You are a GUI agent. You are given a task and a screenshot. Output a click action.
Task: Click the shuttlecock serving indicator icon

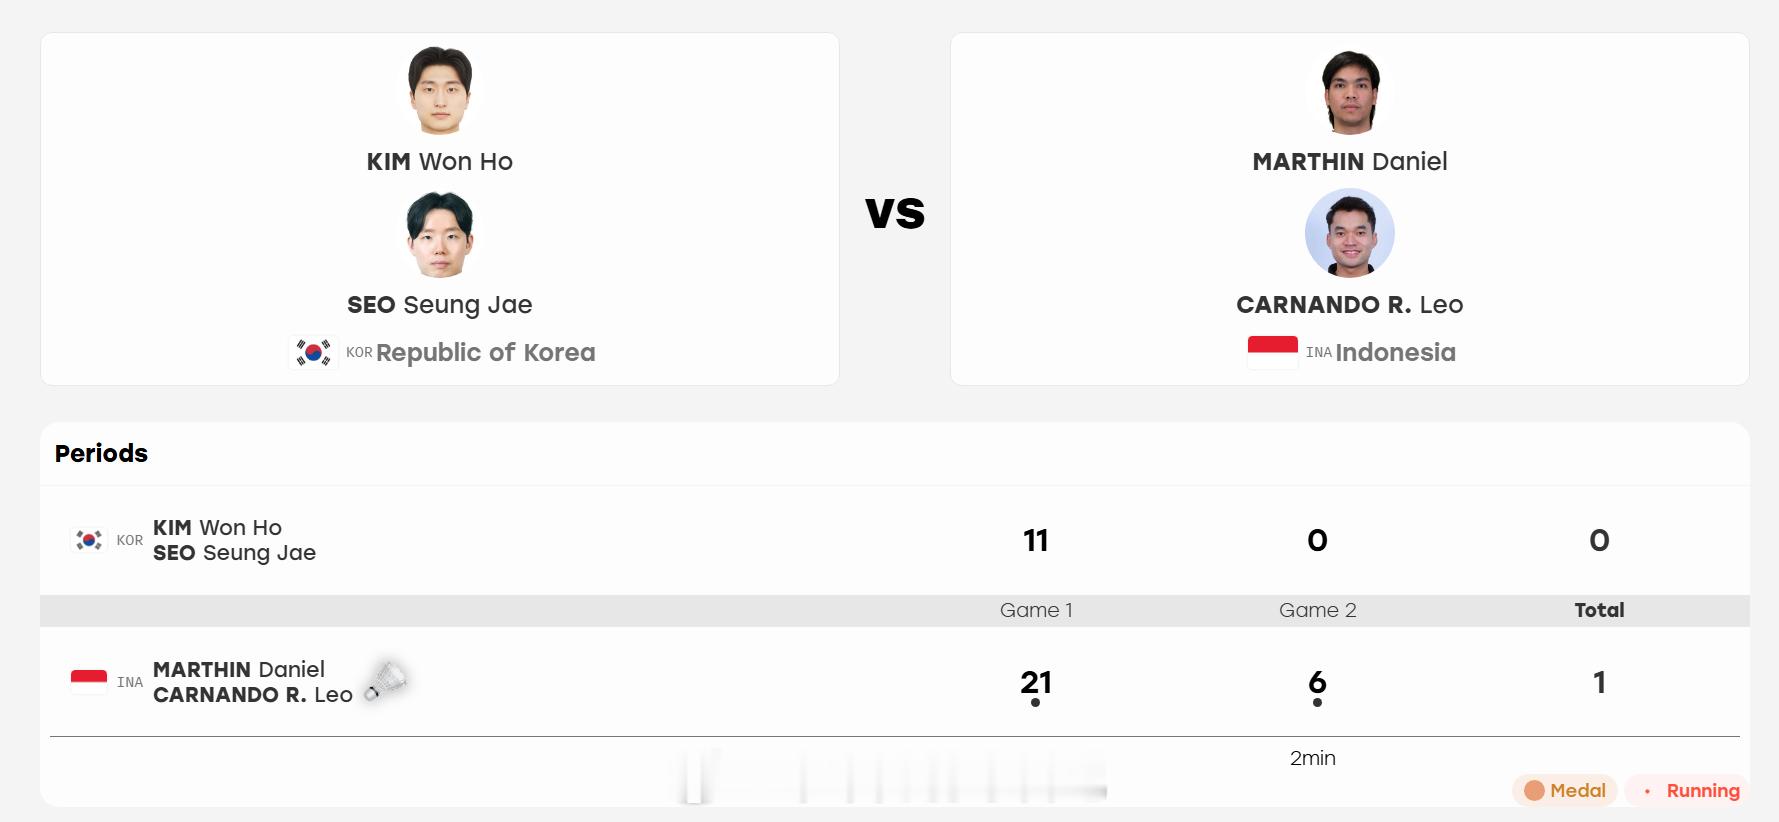[386, 680]
